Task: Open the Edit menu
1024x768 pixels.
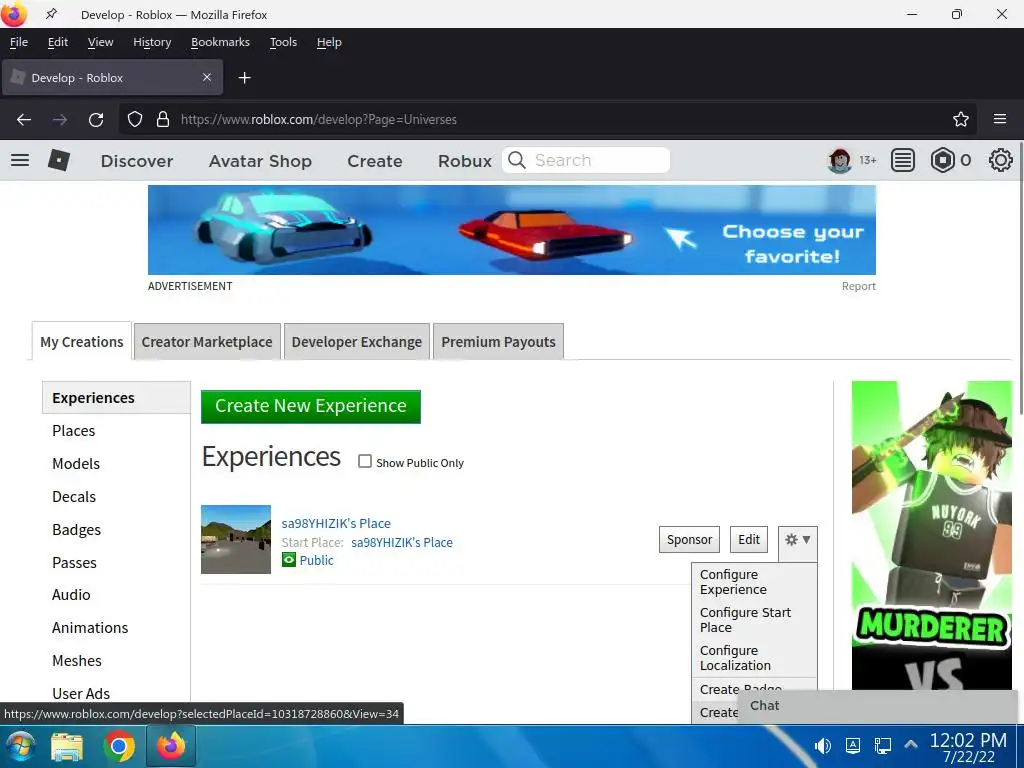Action: click(57, 42)
